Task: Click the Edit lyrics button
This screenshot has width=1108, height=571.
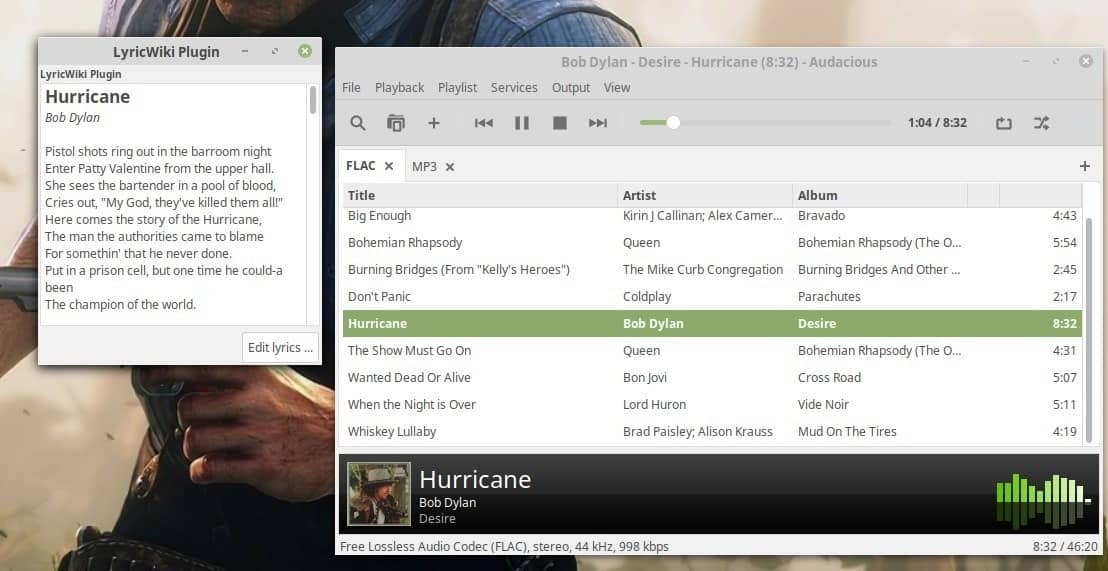Action: tap(280, 348)
